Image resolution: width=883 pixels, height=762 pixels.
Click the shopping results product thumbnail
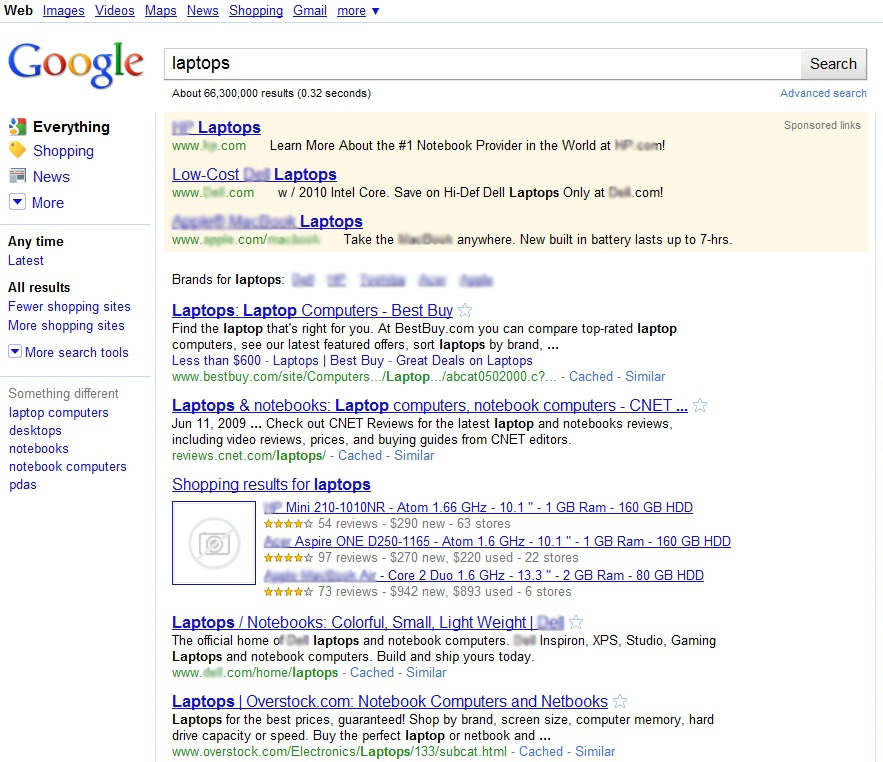click(214, 543)
